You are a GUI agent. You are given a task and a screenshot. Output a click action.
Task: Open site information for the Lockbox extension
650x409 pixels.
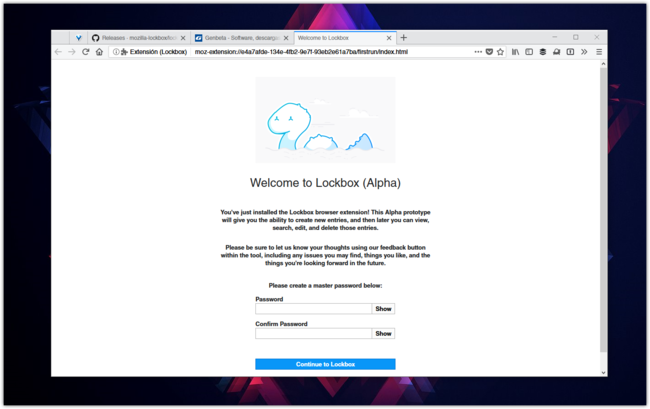click(x=116, y=52)
